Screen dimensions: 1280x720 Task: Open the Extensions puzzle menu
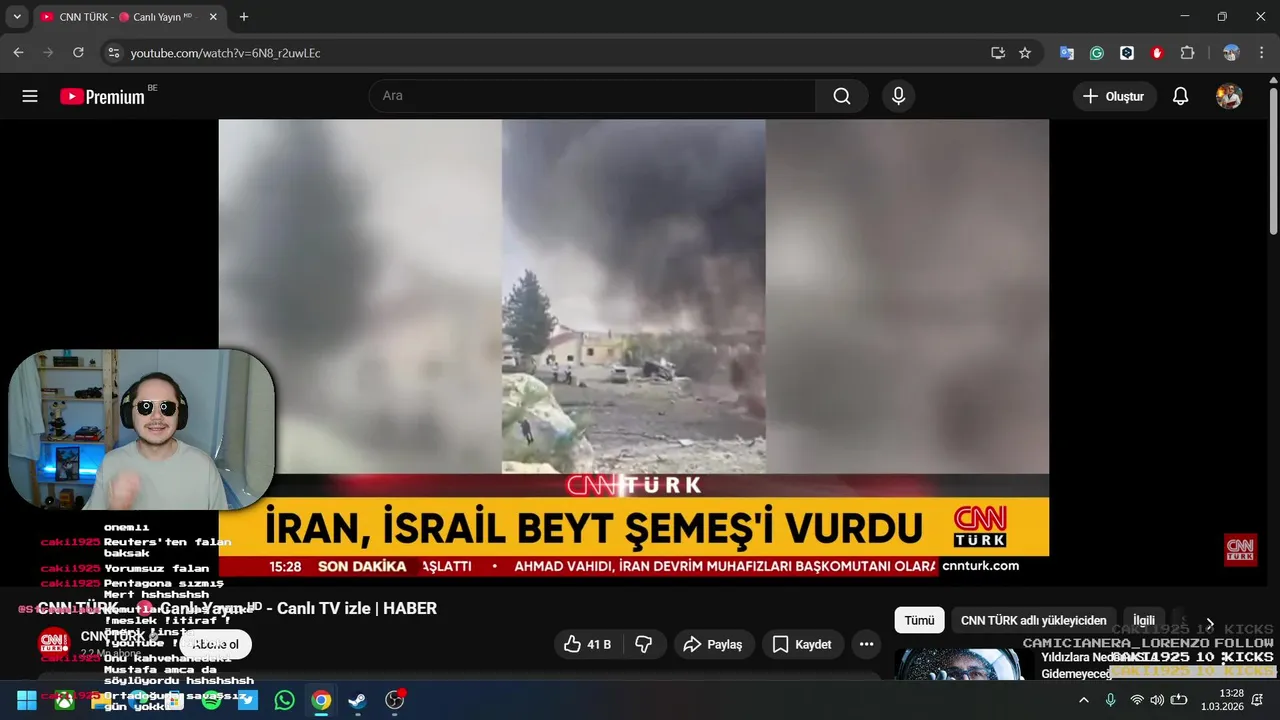click(x=1187, y=53)
